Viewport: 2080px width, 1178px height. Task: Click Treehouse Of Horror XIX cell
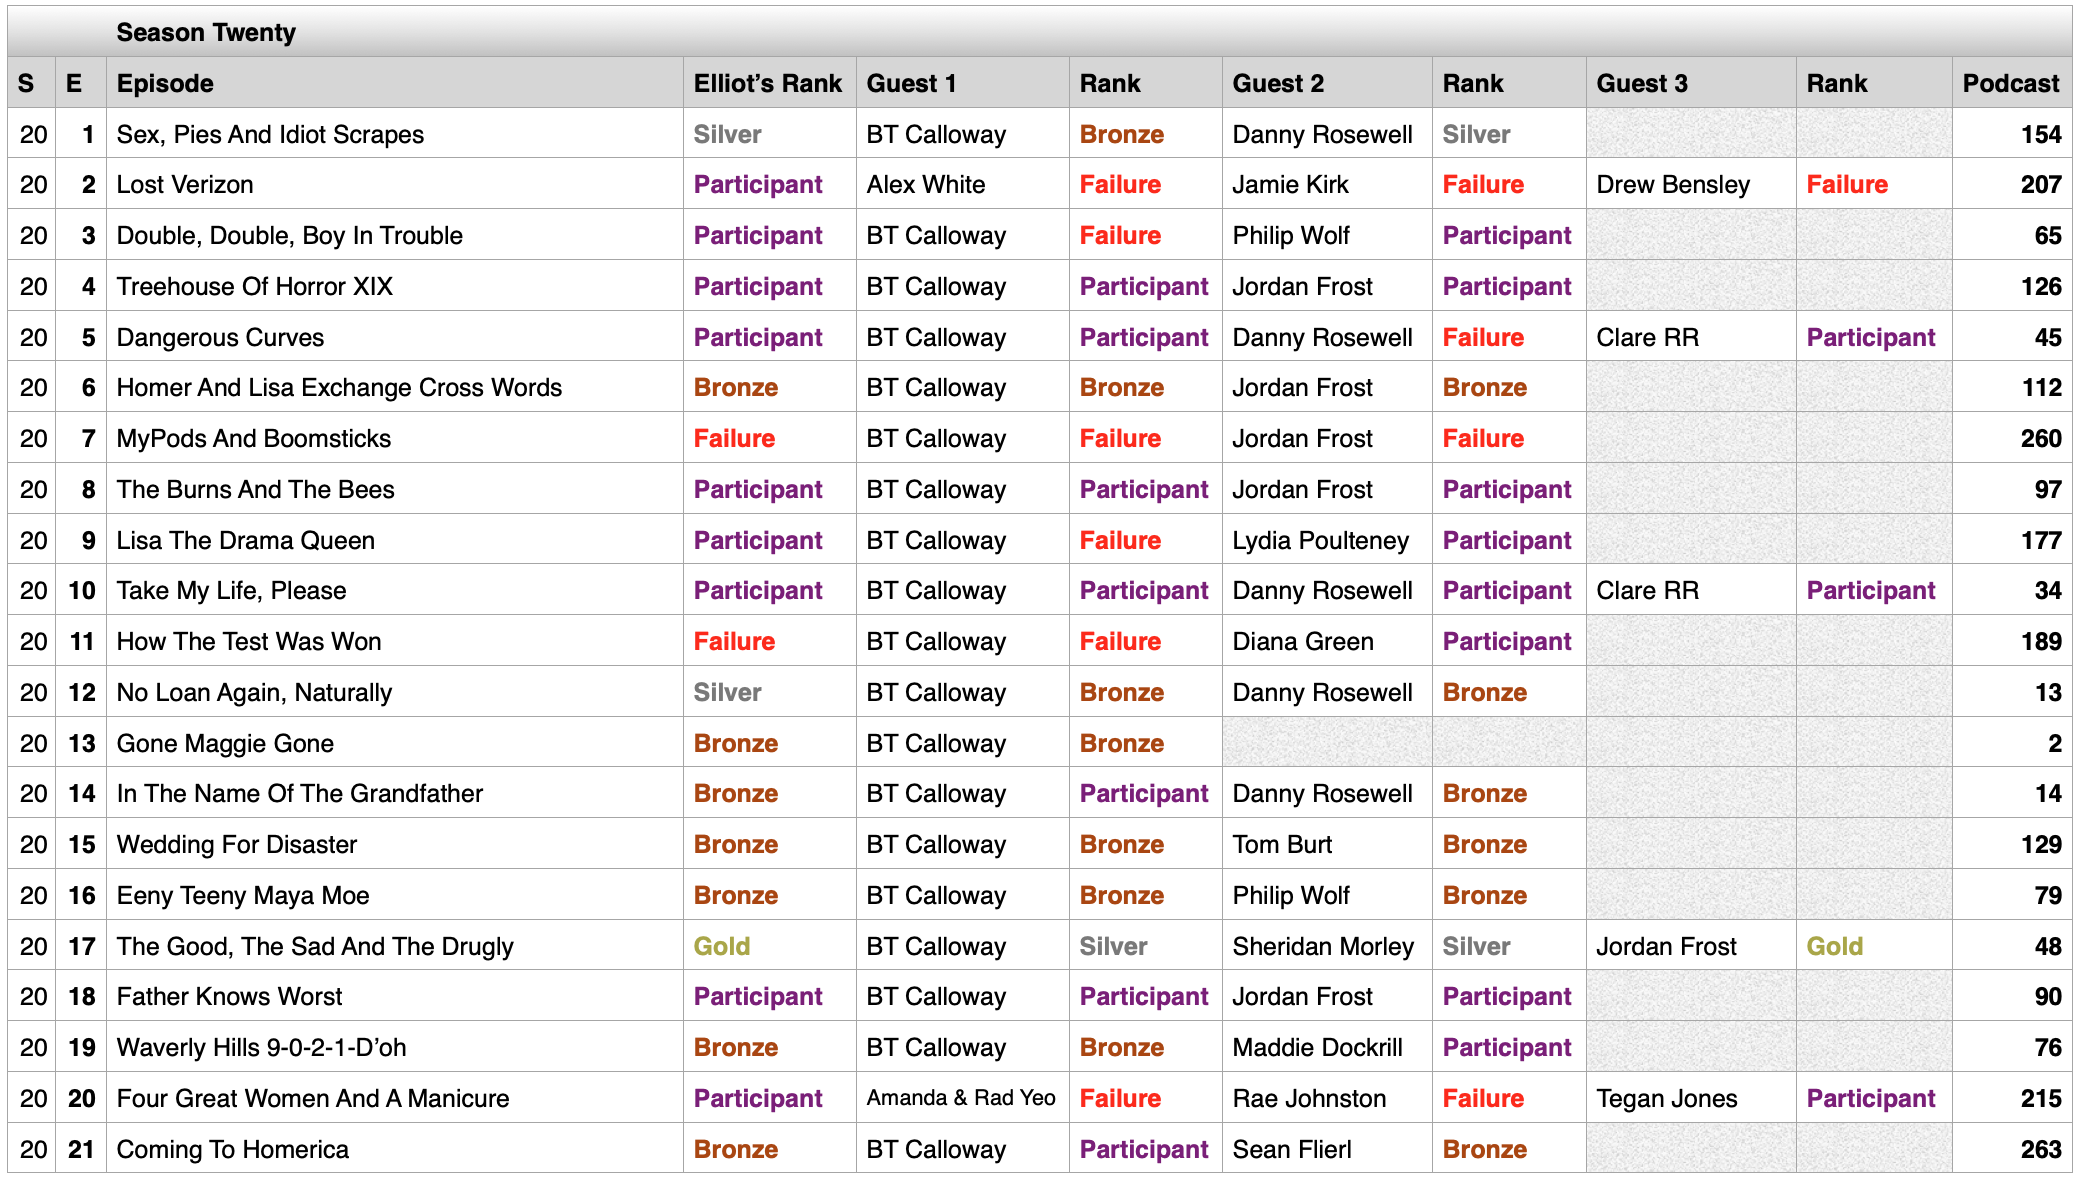coord(254,286)
